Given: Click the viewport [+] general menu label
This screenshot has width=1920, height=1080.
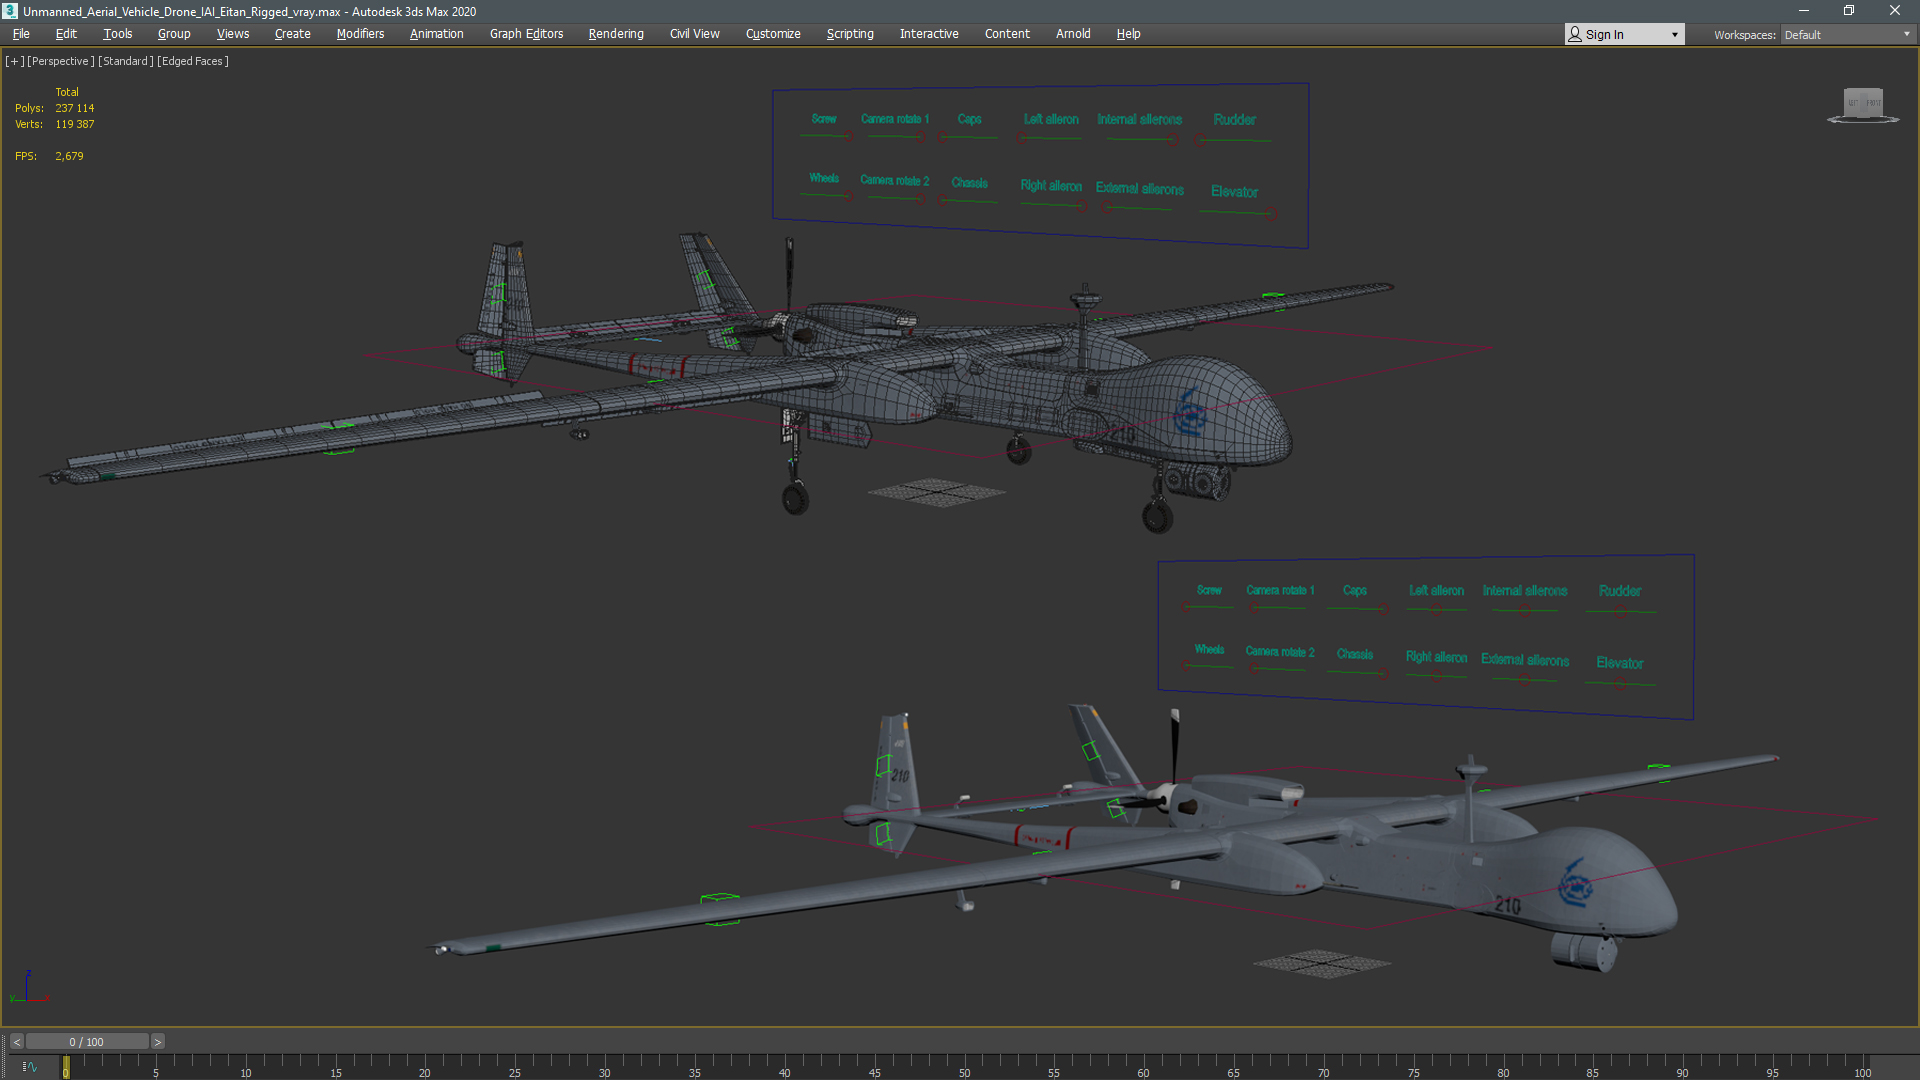Looking at the screenshot, I should [14, 61].
